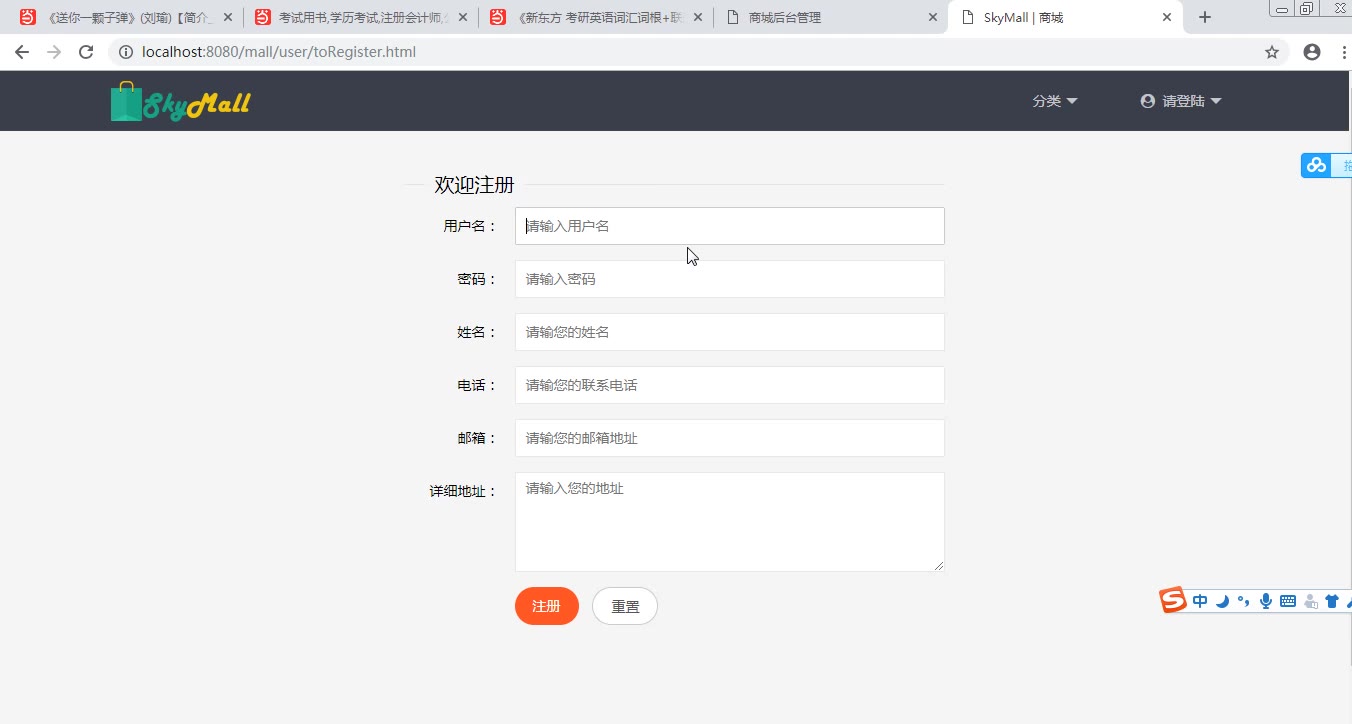Focus the 姓名 input field
1352x724 pixels.
(x=730, y=332)
